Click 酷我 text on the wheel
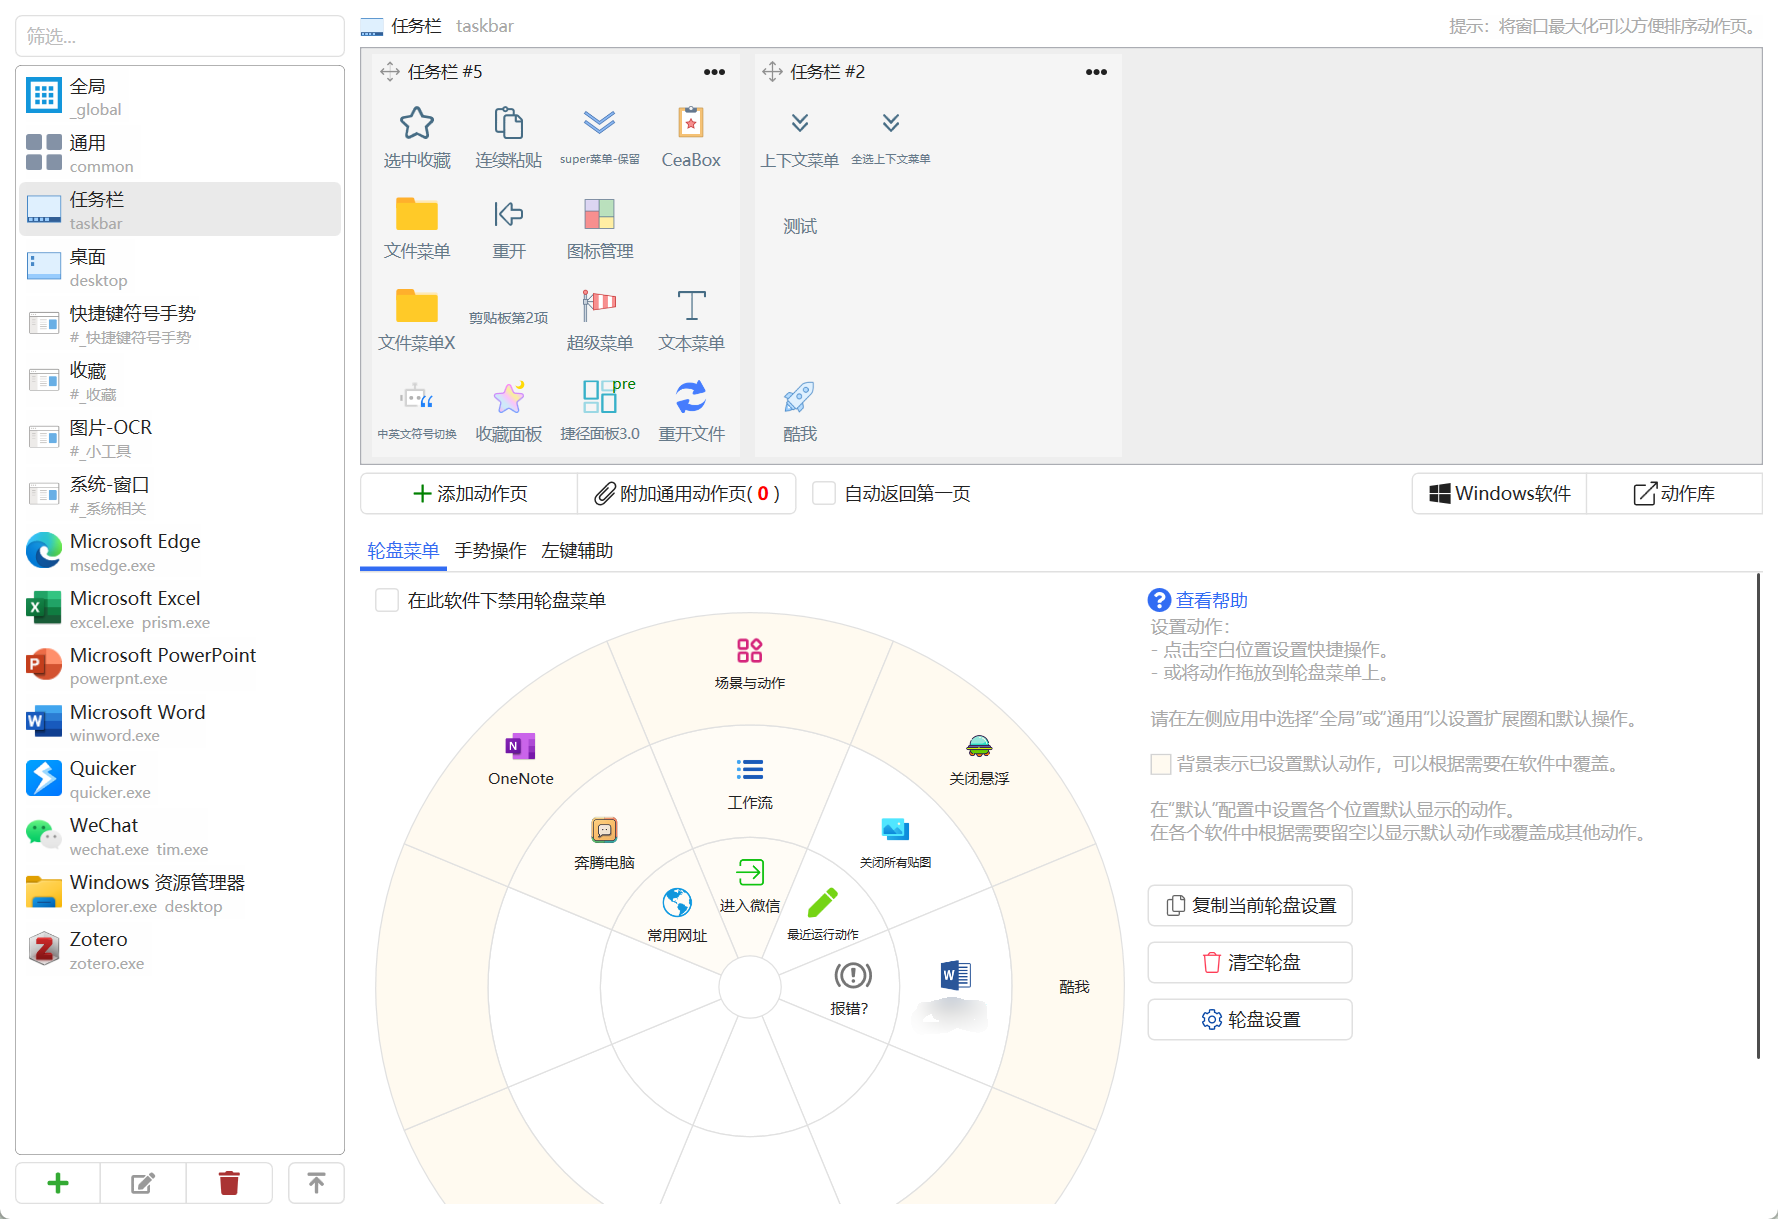The height and width of the screenshot is (1219, 1778). tap(1074, 987)
